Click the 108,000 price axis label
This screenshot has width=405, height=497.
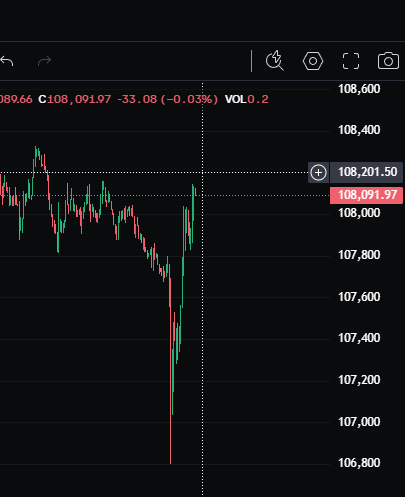tap(359, 213)
